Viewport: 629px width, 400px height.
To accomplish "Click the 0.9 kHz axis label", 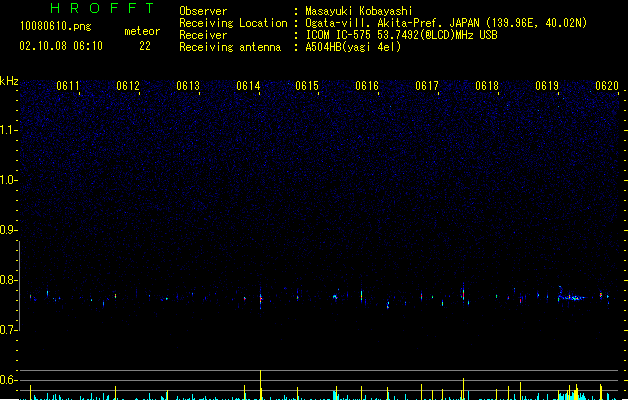I will (9, 230).
